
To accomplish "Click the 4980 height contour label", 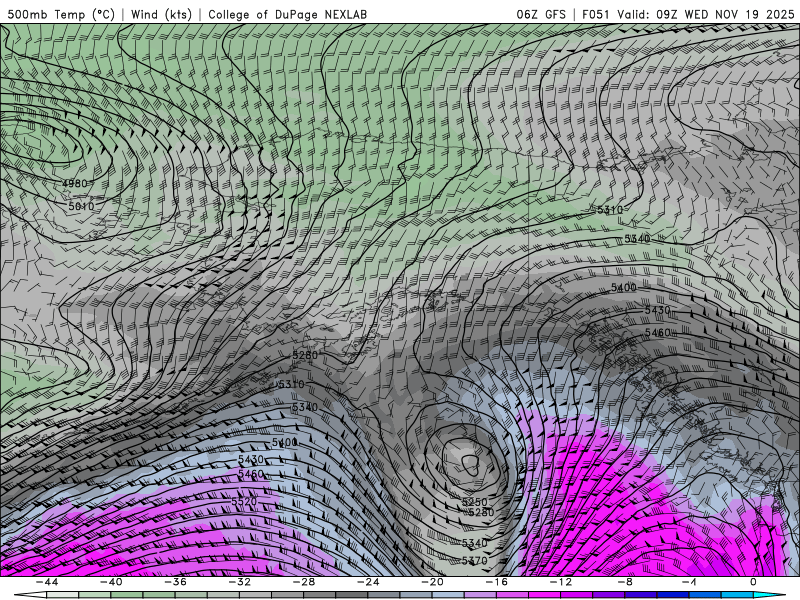I will pos(74,184).
